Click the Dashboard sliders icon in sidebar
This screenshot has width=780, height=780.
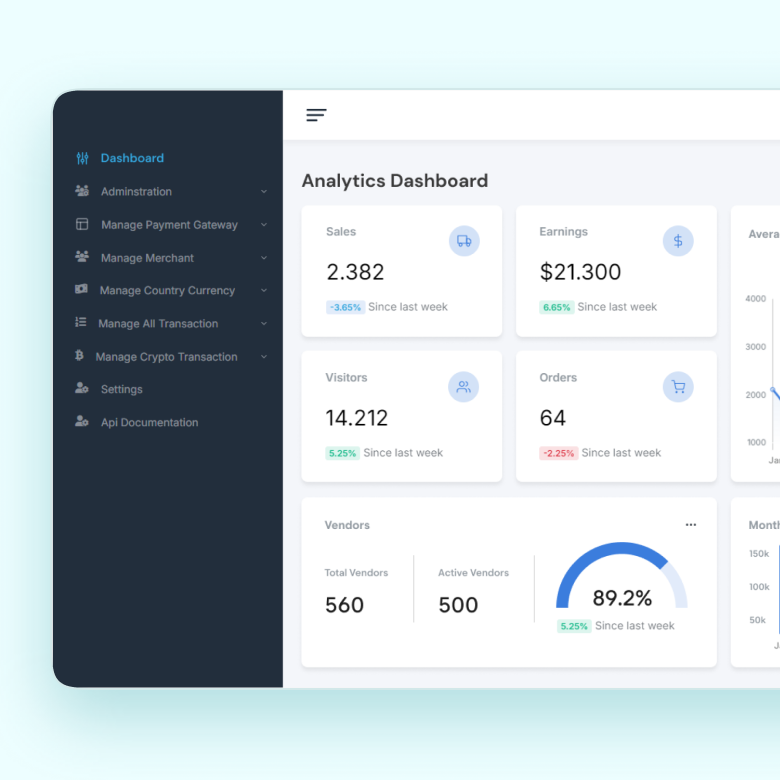pos(82,158)
